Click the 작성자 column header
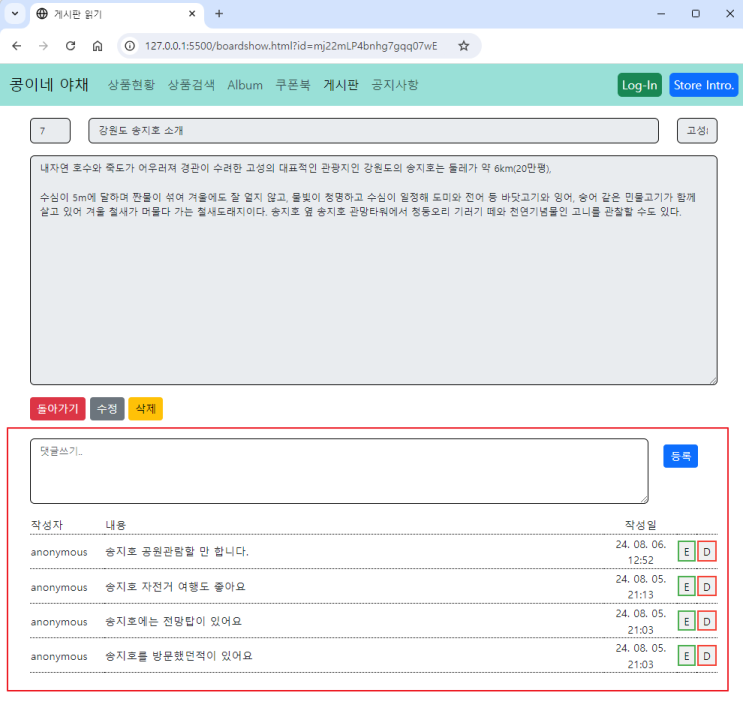Image resolution: width=743 pixels, height=723 pixels. tap(46, 525)
